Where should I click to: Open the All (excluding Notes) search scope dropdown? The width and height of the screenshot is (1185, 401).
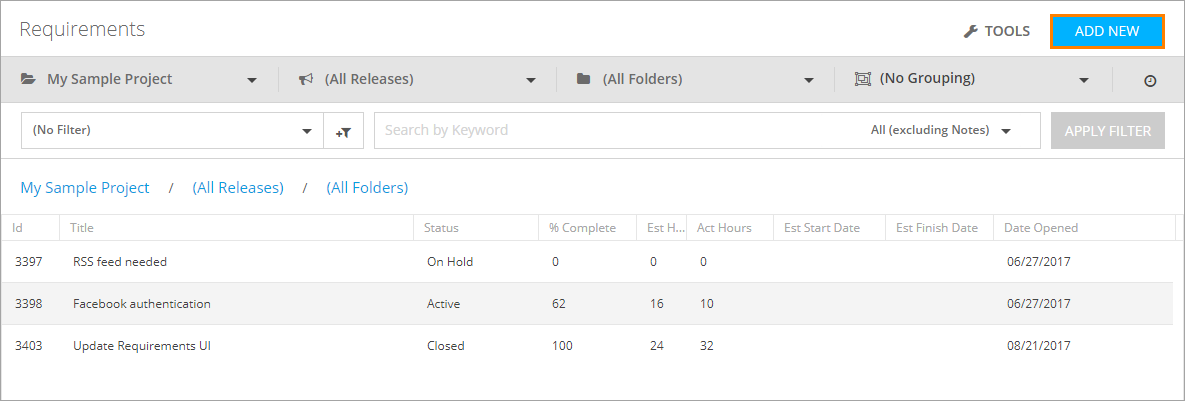(x=1006, y=131)
